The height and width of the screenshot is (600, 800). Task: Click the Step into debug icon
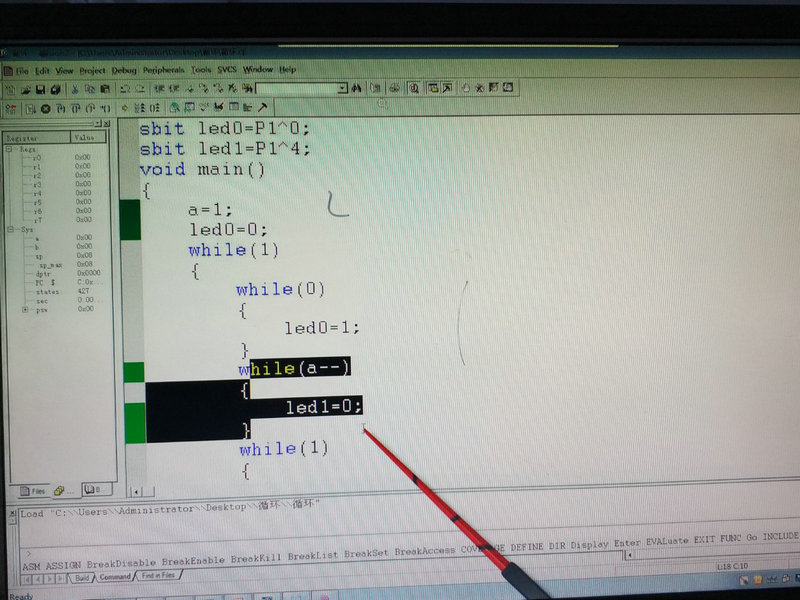61,109
